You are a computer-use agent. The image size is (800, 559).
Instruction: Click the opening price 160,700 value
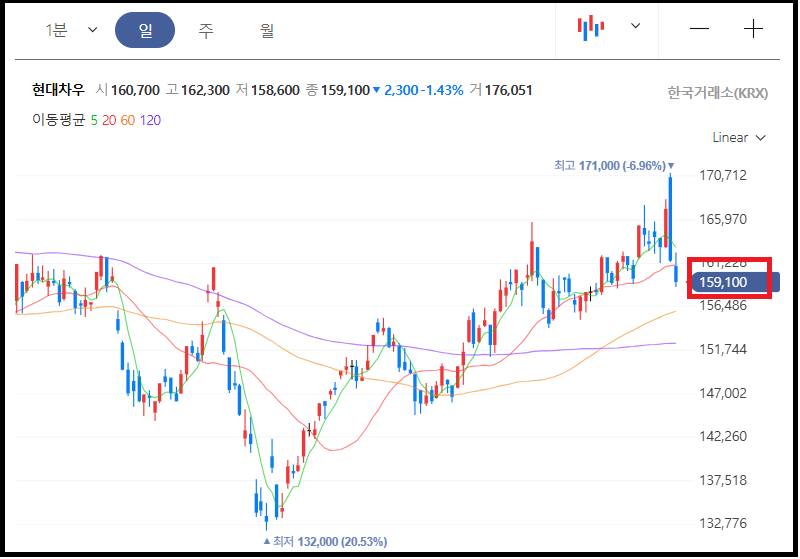pyautogui.click(x=135, y=90)
